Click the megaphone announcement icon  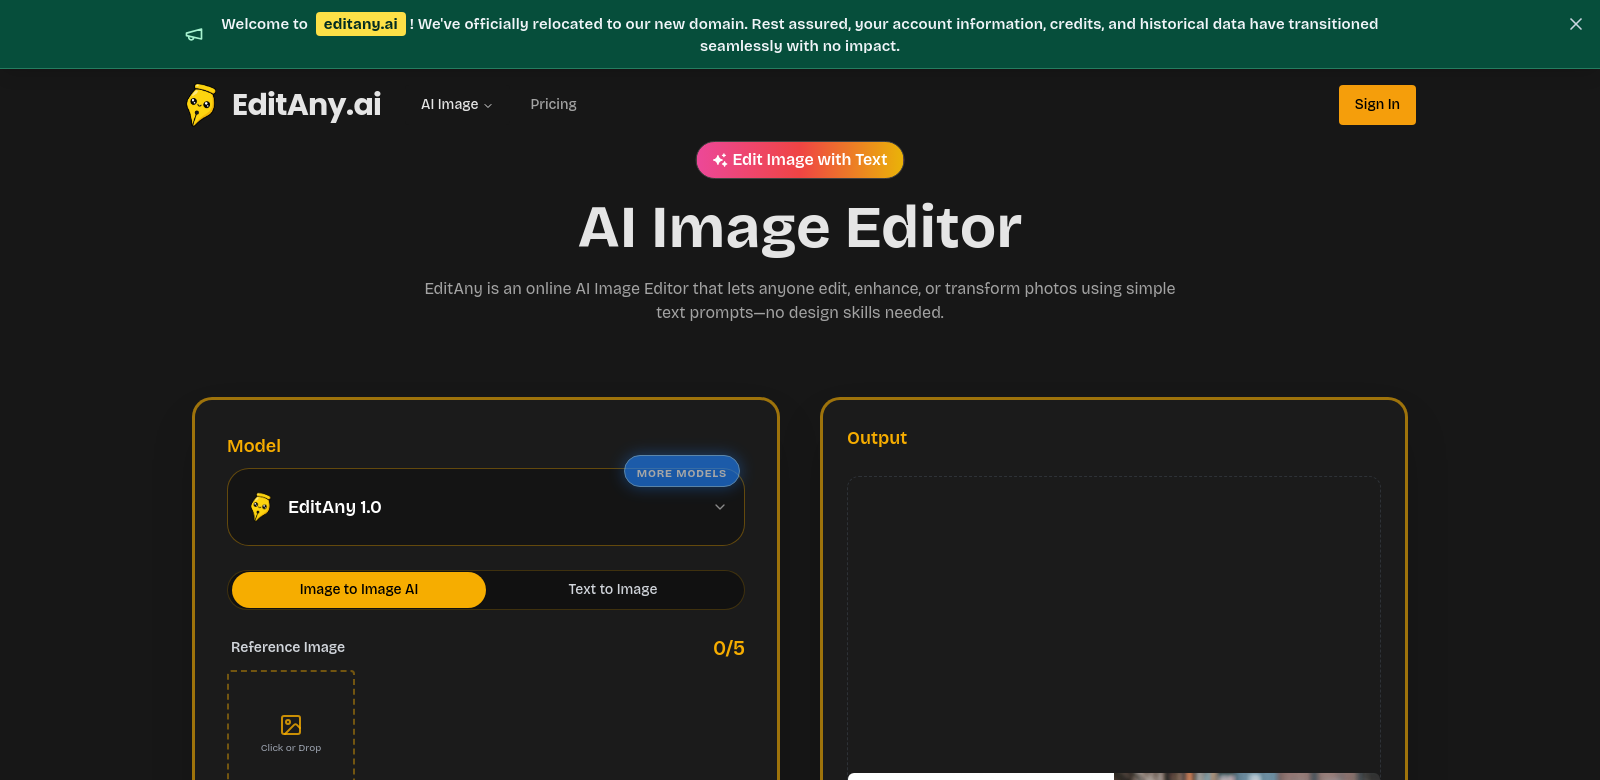point(195,35)
